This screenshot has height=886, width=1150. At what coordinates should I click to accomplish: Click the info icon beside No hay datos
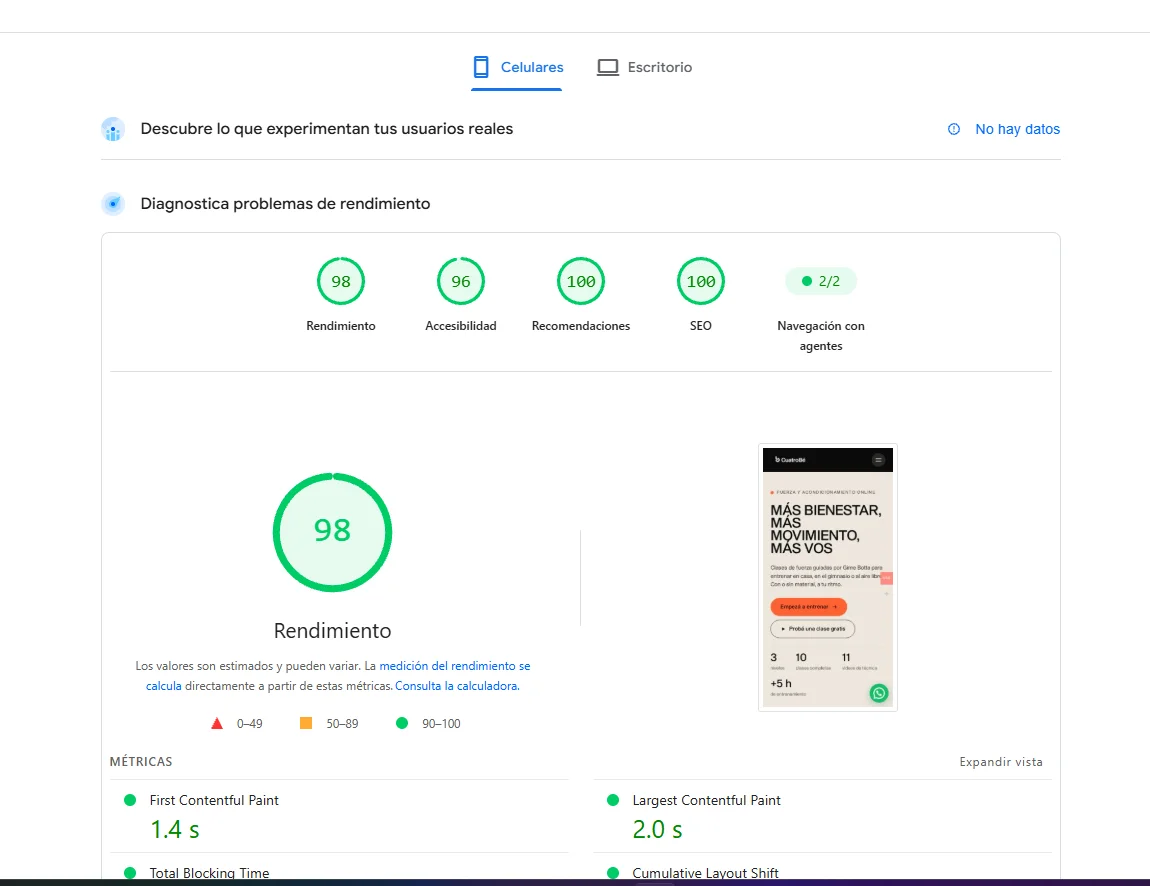953,129
